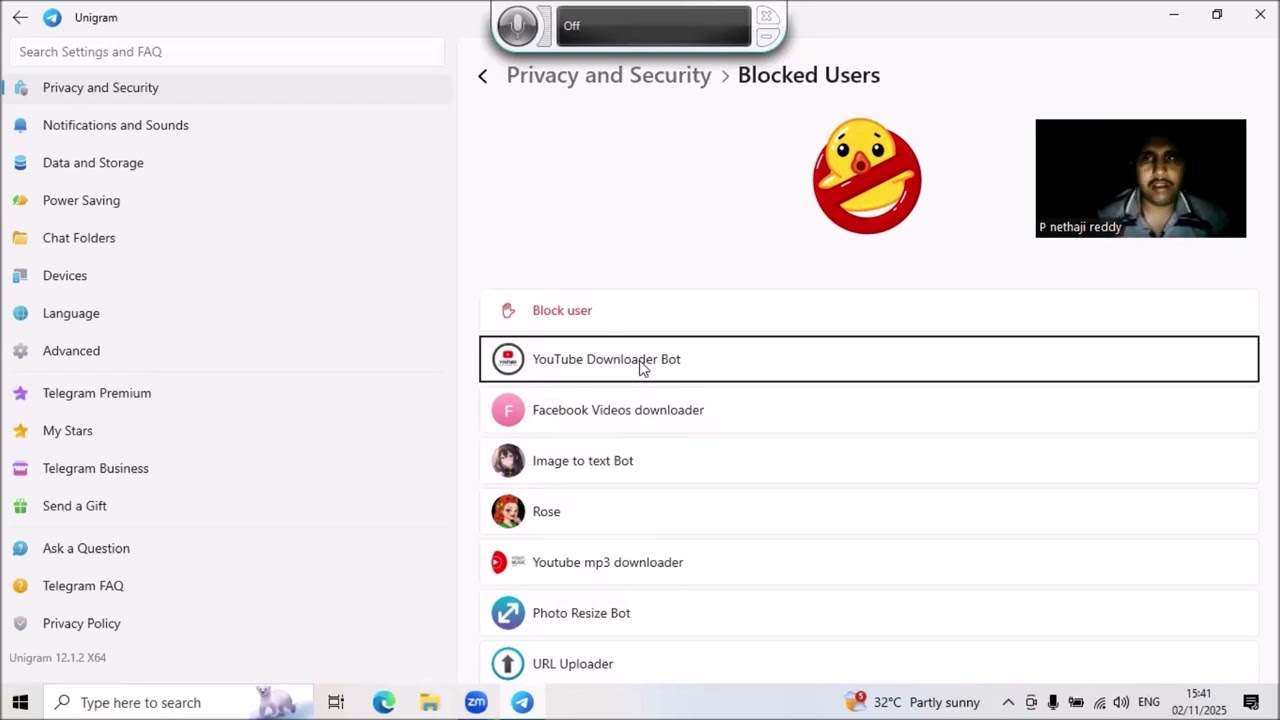The image size is (1280, 720).
Task: Click the YouTube Downloader Bot avatar
Action: pyautogui.click(x=508, y=359)
